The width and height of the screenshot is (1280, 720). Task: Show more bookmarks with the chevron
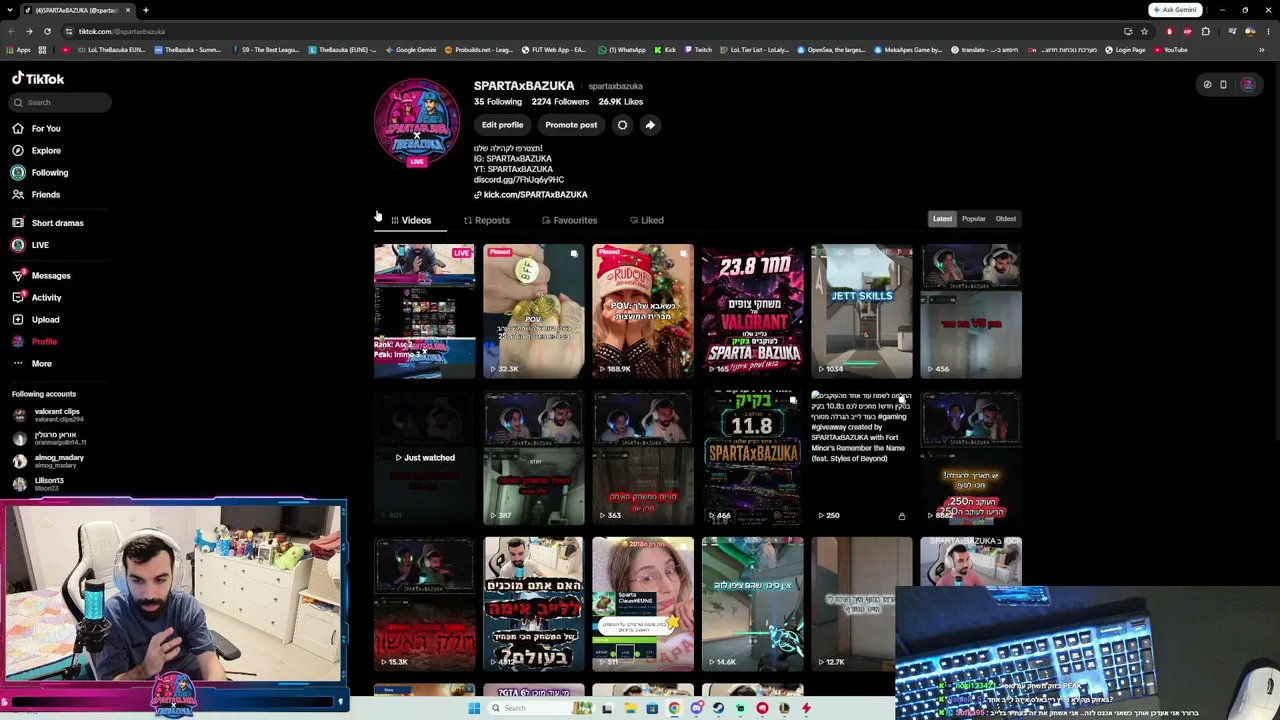pyautogui.click(x=1263, y=50)
